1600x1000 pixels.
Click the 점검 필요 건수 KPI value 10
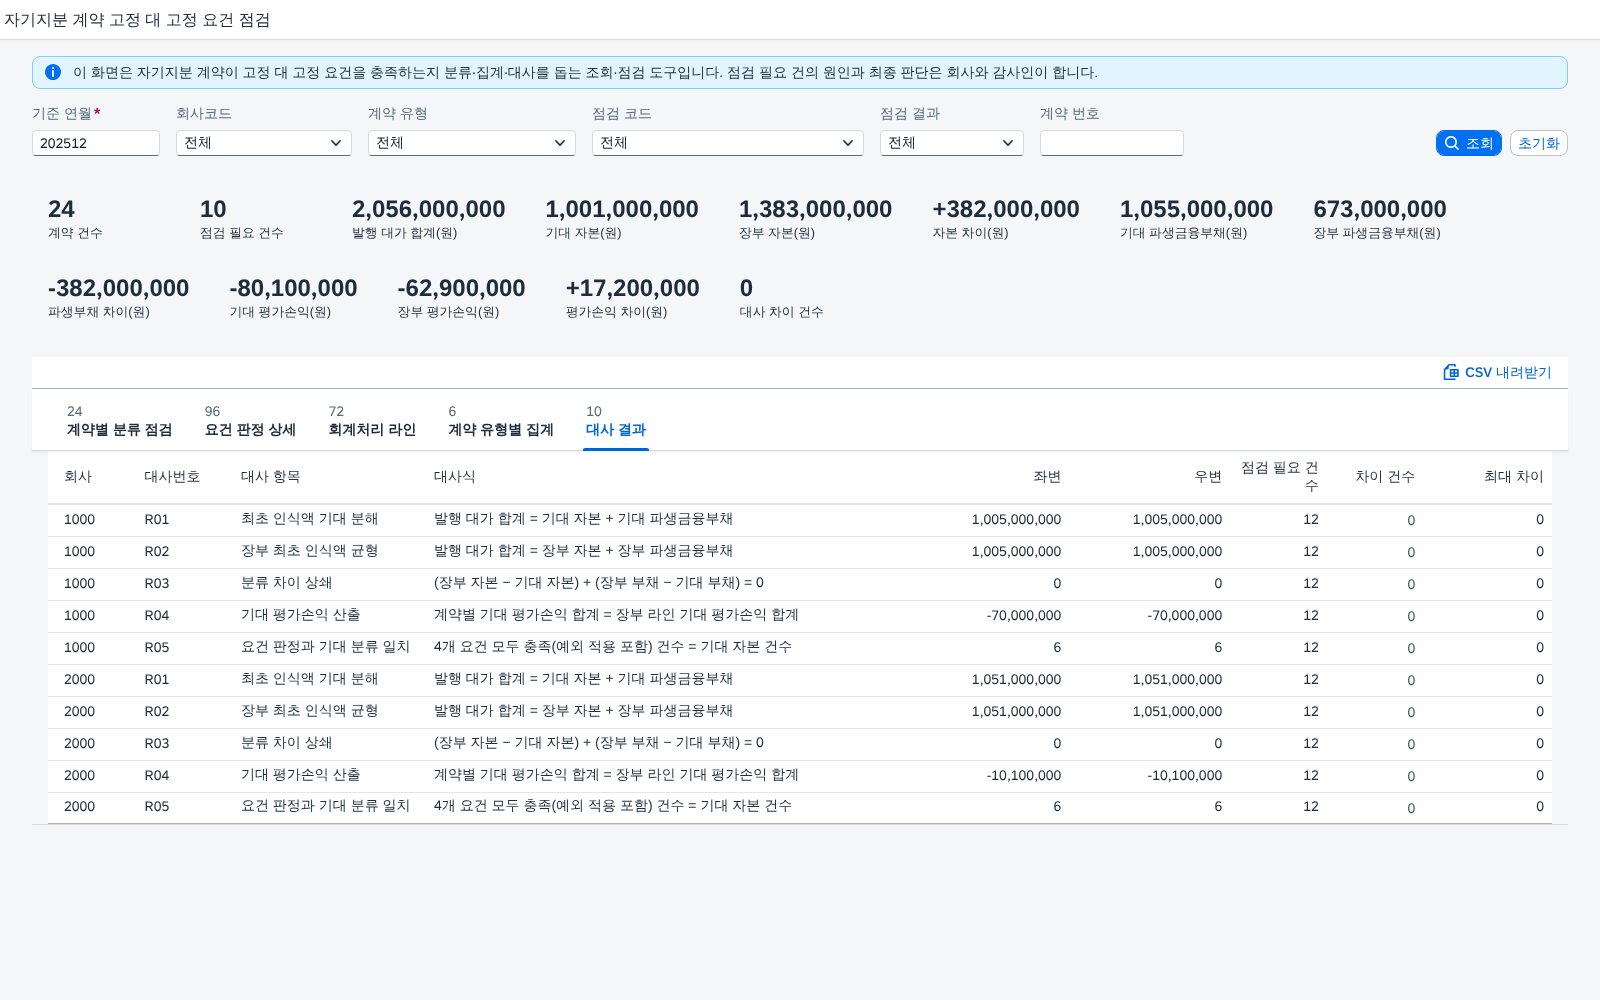click(x=213, y=209)
